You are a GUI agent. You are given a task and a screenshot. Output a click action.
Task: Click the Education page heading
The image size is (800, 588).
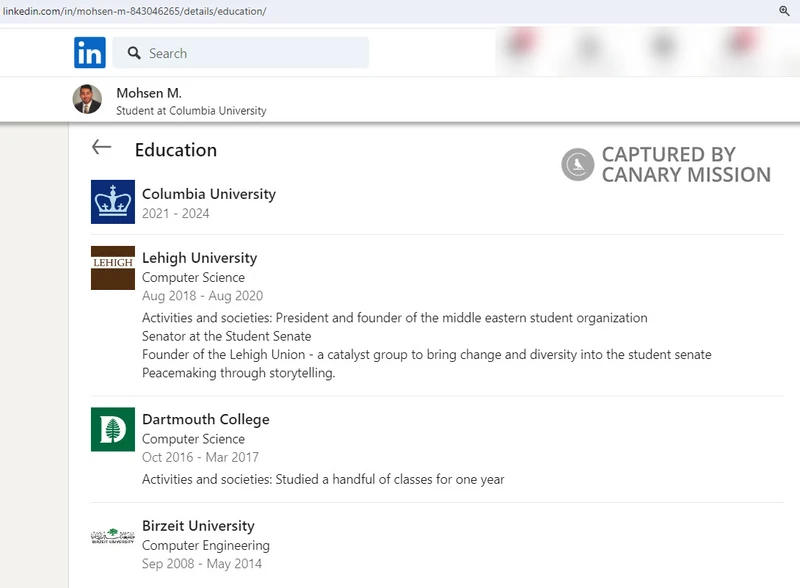tap(176, 150)
